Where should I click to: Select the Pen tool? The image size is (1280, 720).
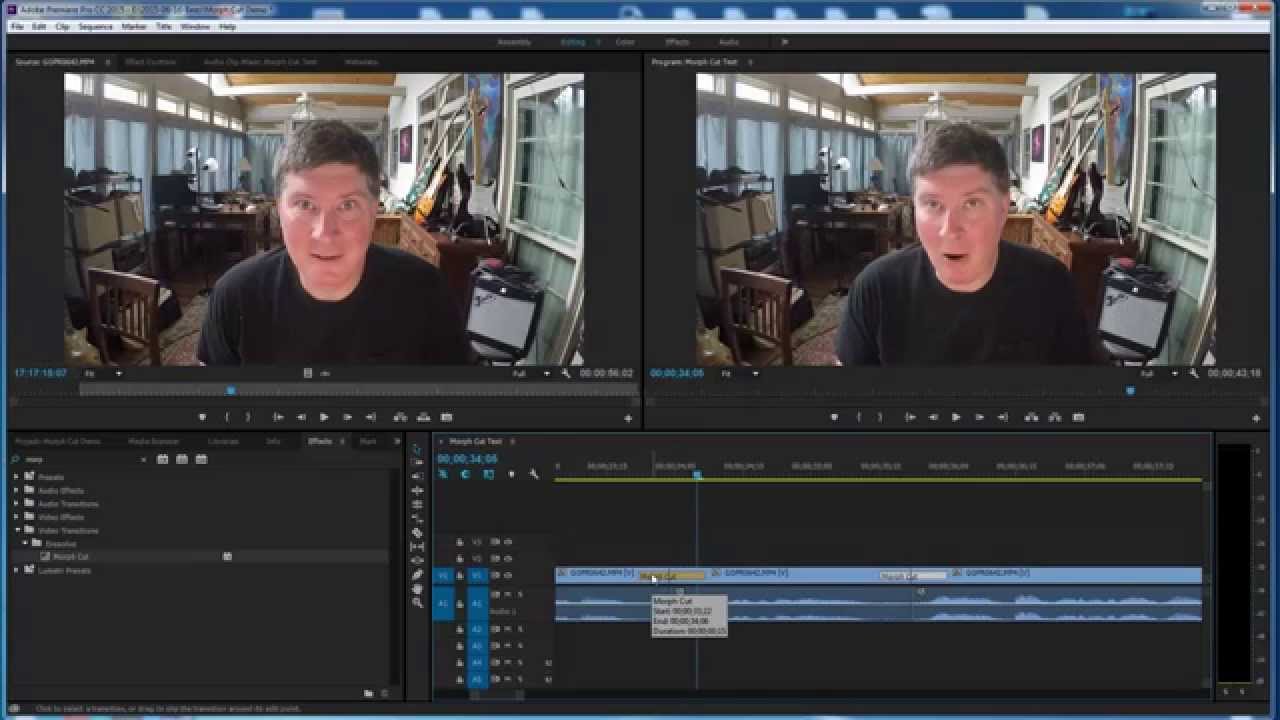pos(417,574)
